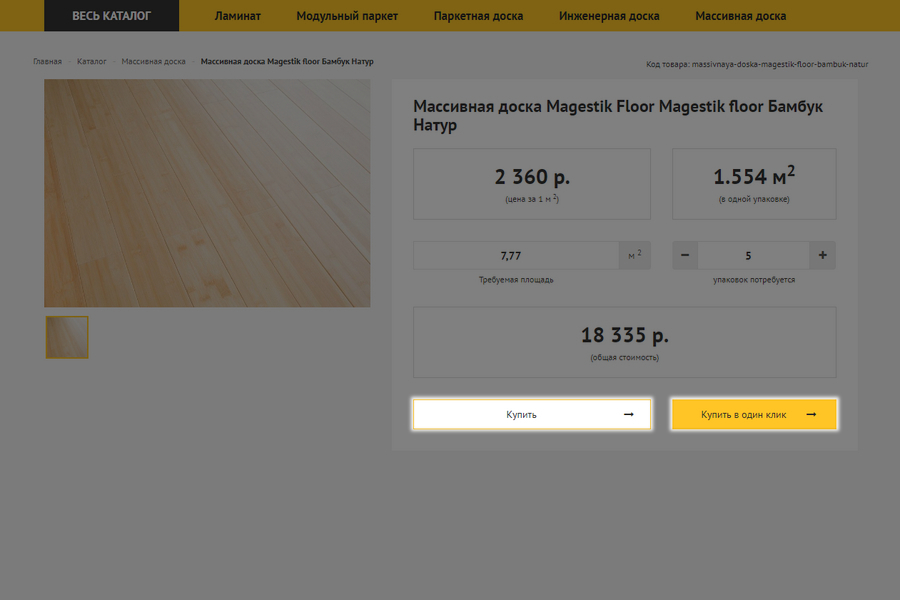The width and height of the screenshot is (900, 600).
Task: Click the total cost 18 335 р. box
Action: [624, 342]
